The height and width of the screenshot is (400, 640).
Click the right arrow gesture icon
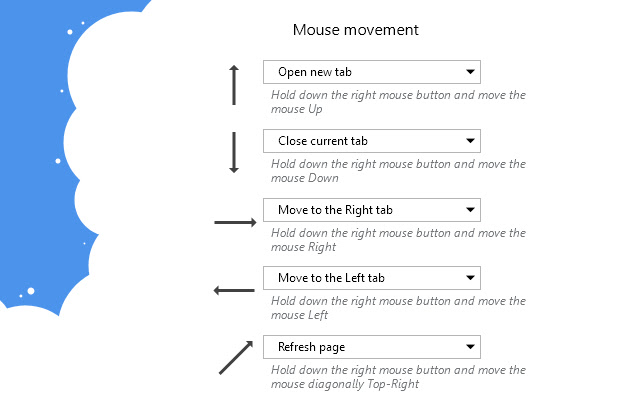tap(236, 222)
